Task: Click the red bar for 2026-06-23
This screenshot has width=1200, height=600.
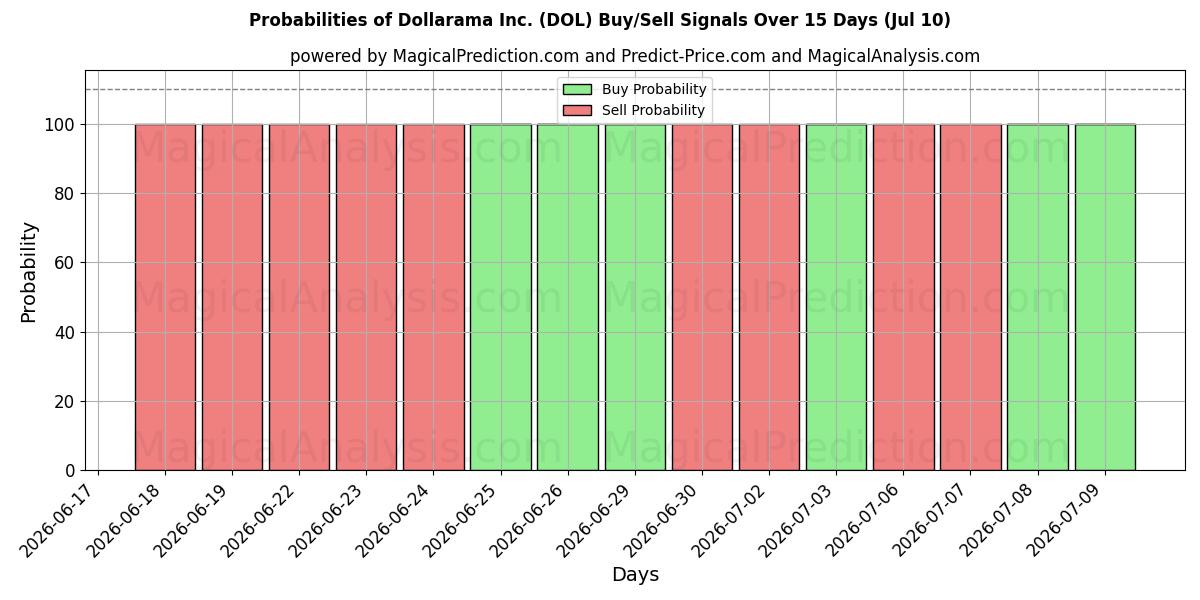Action: pyautogui.click(x=366, y=297)
